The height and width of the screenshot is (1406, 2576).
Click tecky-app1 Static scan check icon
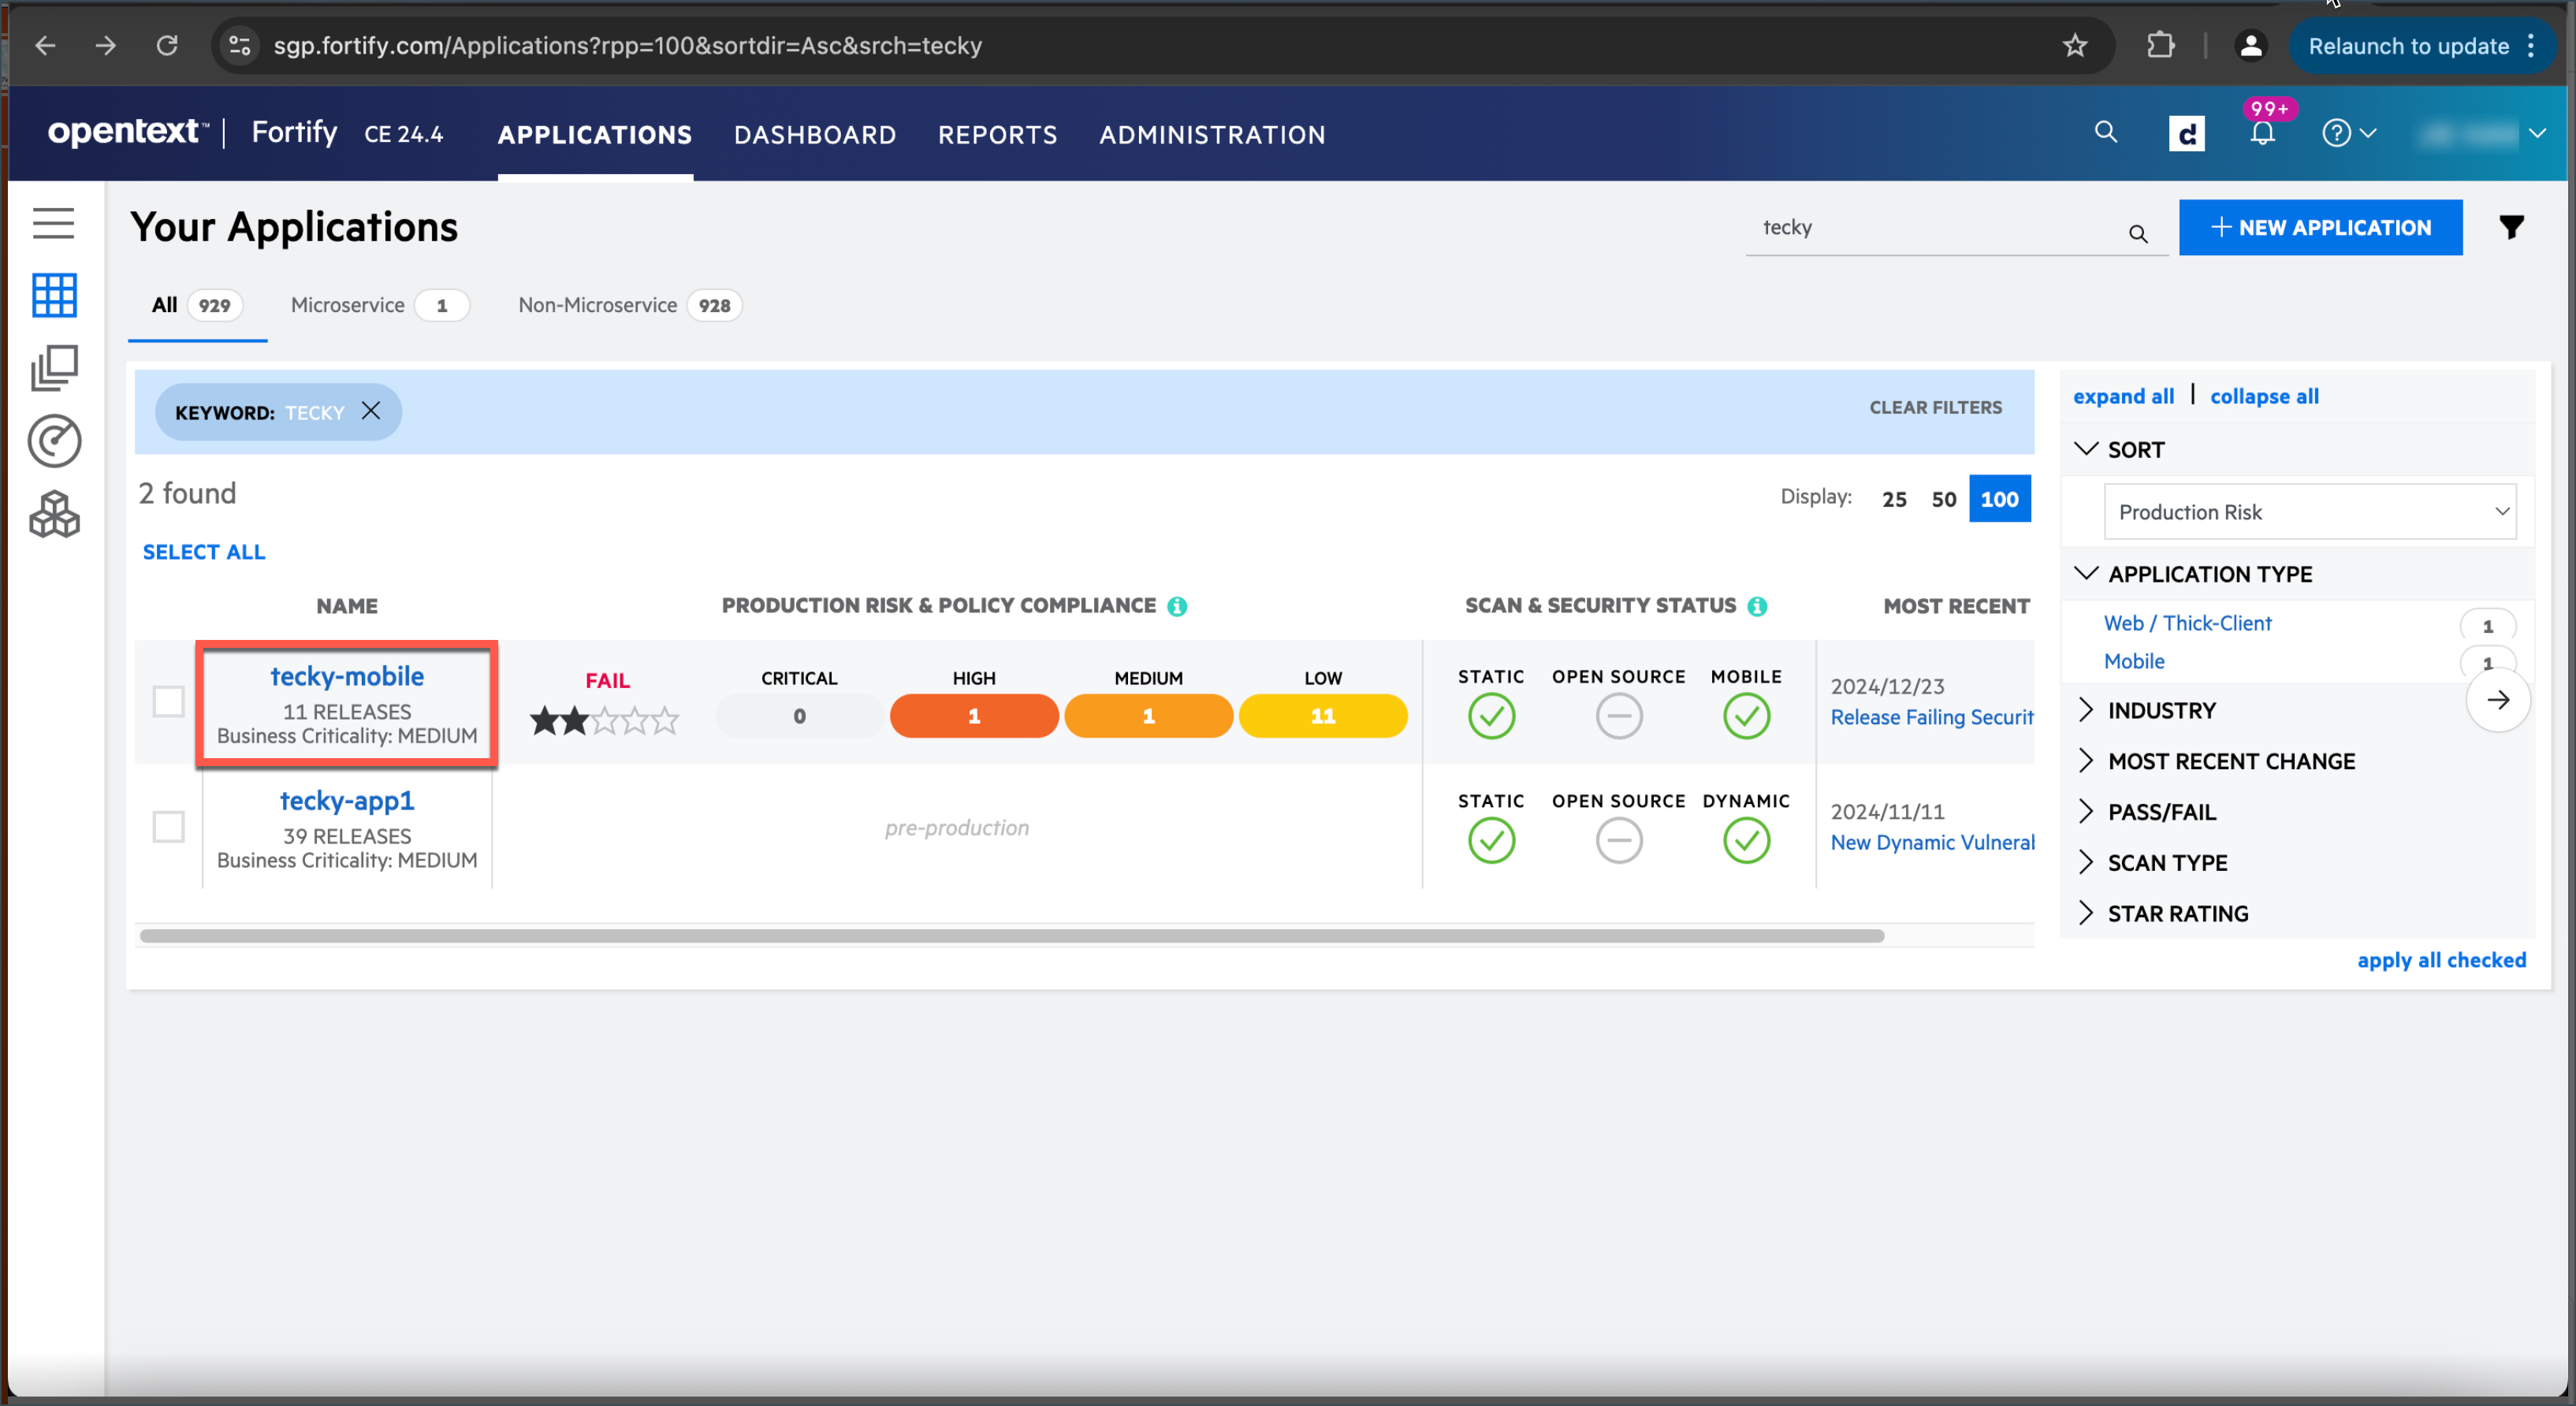1491,841
